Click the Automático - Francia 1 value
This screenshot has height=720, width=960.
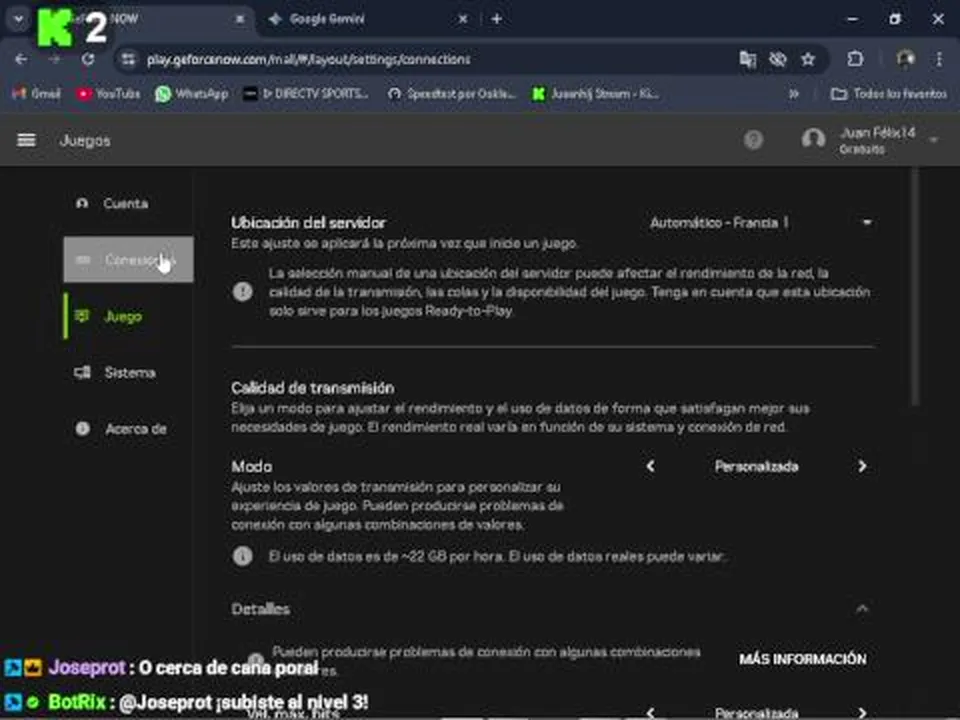(x=719, y=222)
